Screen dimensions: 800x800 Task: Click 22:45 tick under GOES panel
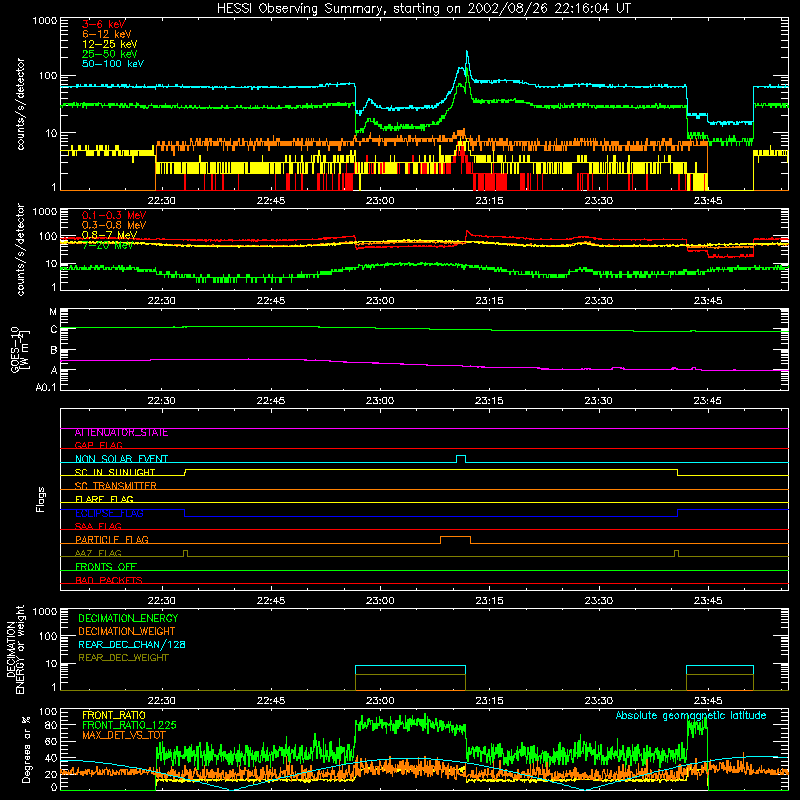[271, 401]
